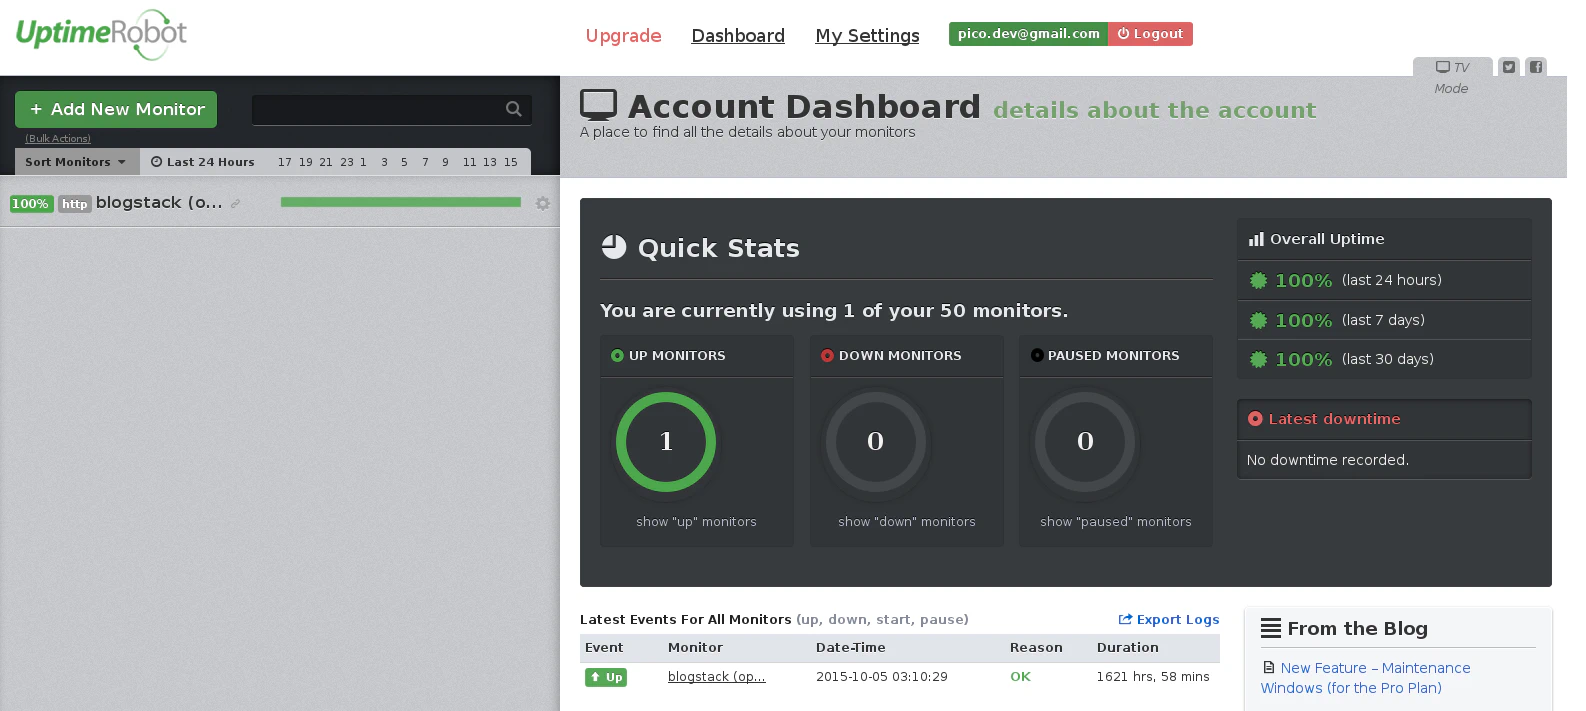Open My Settings in top navigation
Viewport: 1586px width, 711px height.
click(x=867, y=36)
